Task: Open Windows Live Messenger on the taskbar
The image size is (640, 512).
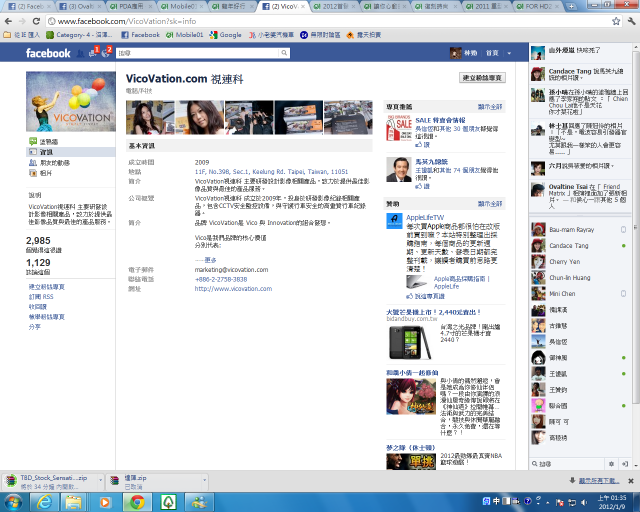Action: (x=199, y=502)
